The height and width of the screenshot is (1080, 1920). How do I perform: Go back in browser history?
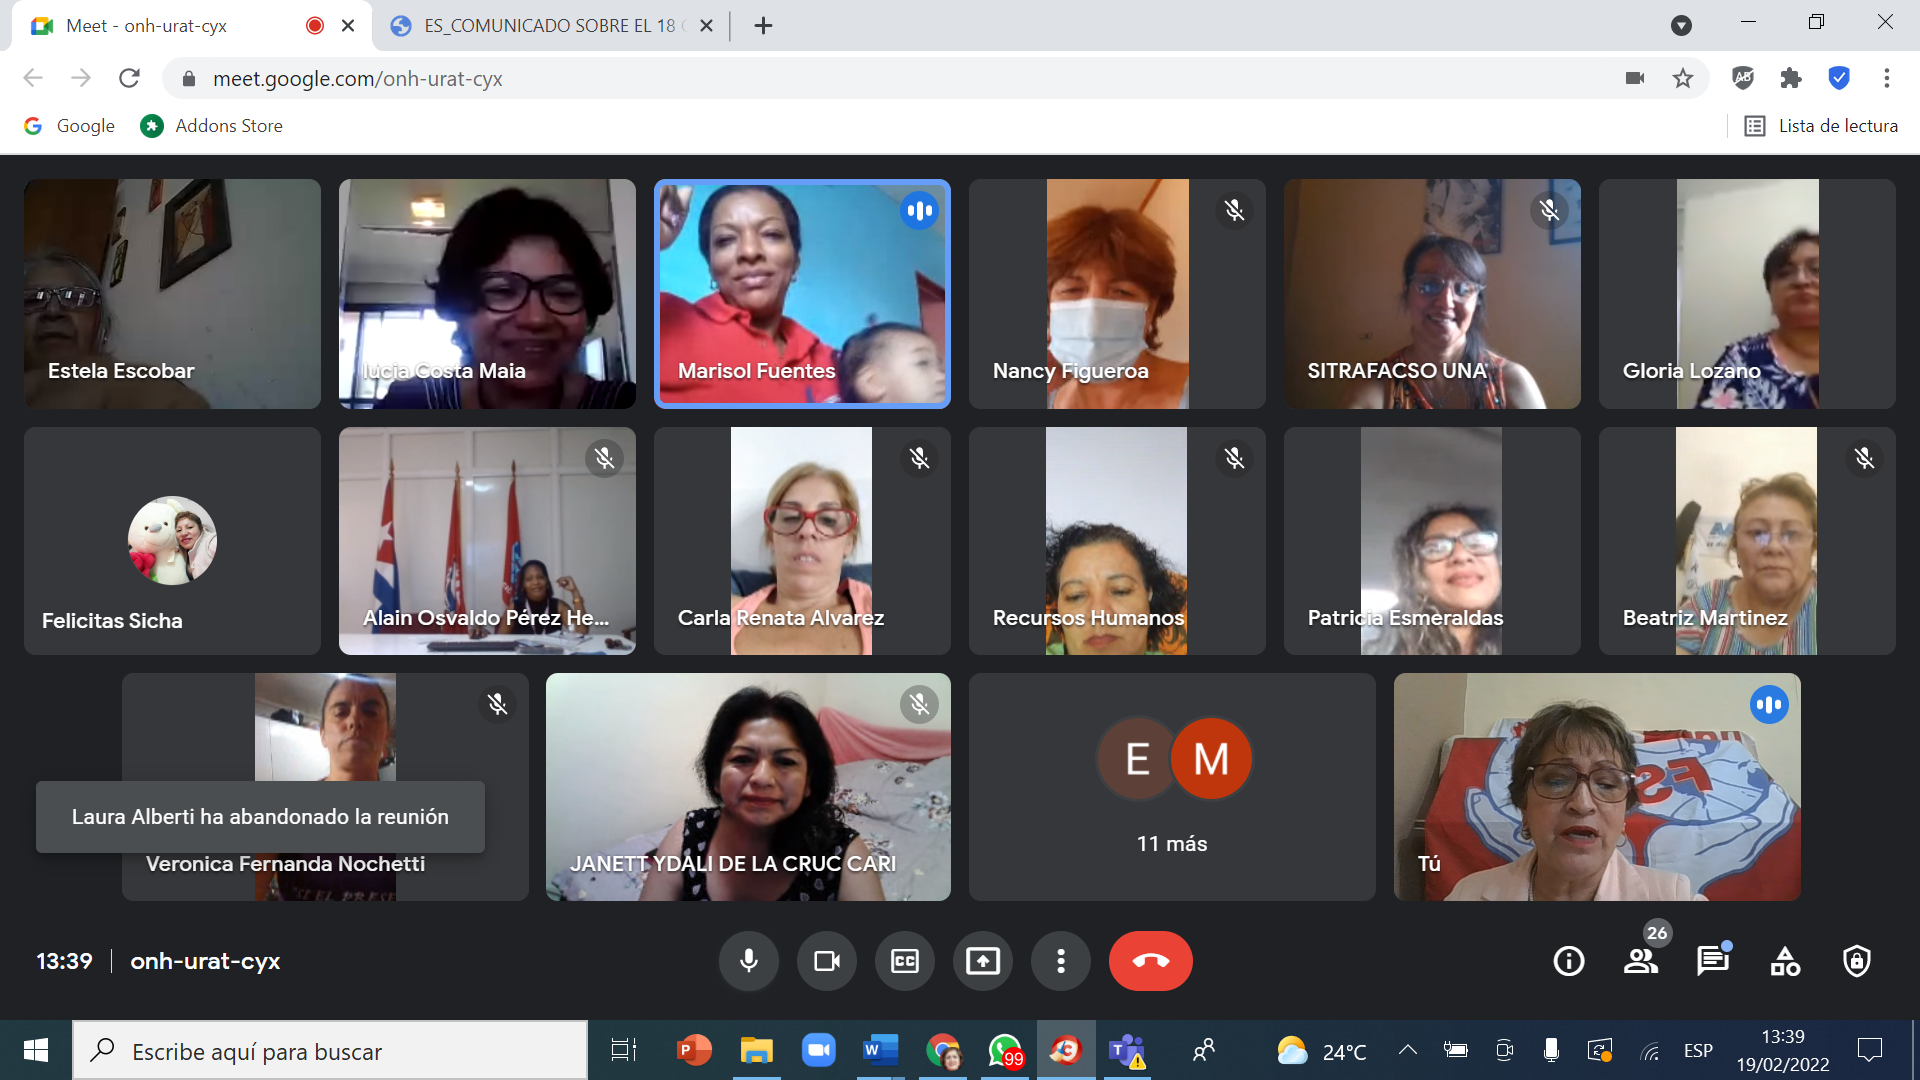click(33, 78)
